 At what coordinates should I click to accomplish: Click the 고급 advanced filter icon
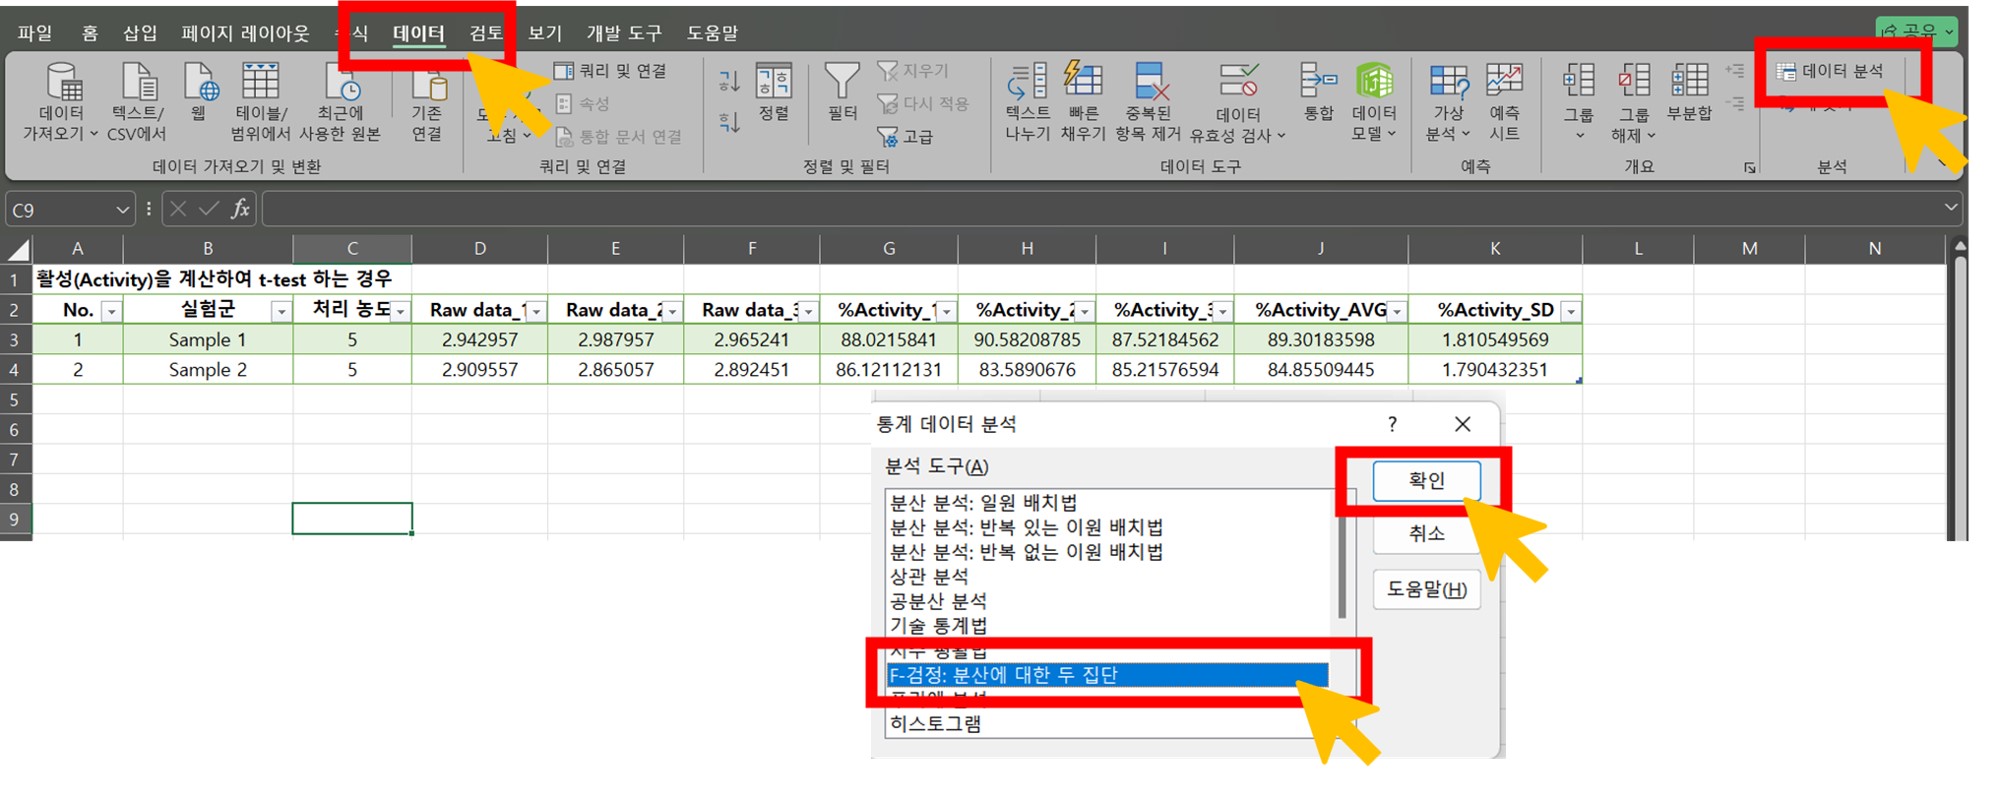coord(905,136)
